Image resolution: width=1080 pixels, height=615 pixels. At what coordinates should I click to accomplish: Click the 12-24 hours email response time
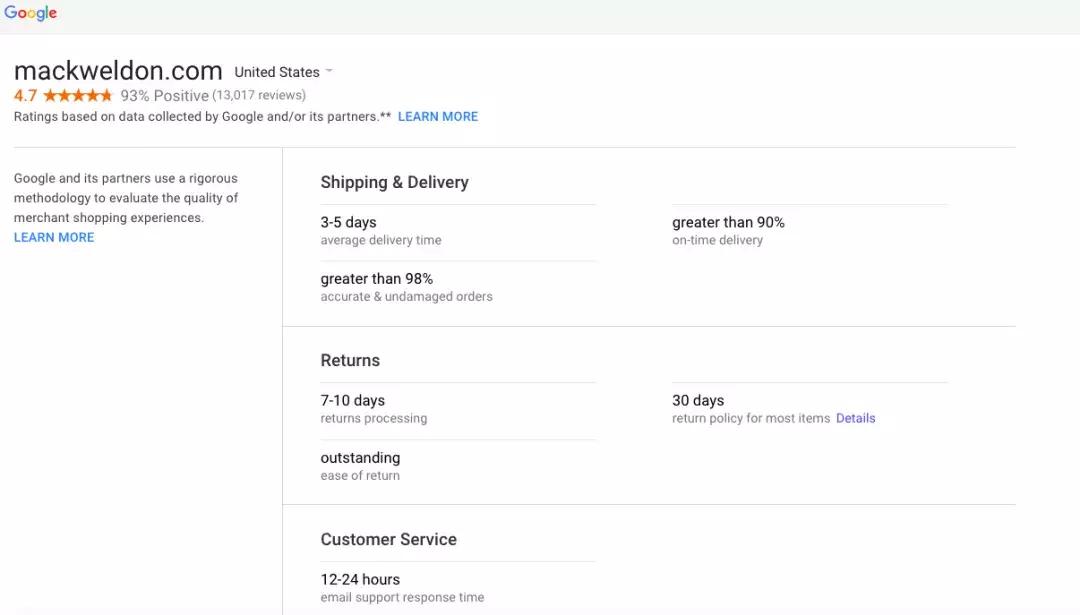[x=360, y=580]
